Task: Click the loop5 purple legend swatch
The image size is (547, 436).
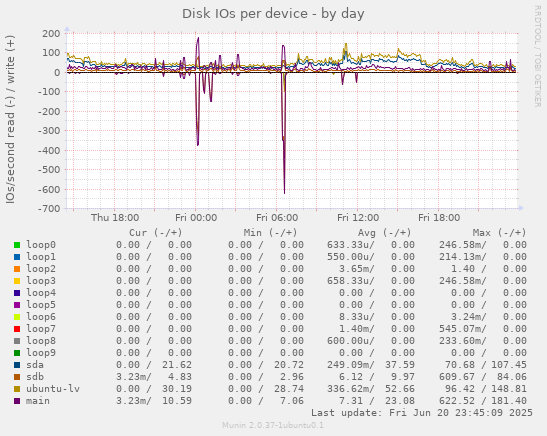Action: point(17,305)
